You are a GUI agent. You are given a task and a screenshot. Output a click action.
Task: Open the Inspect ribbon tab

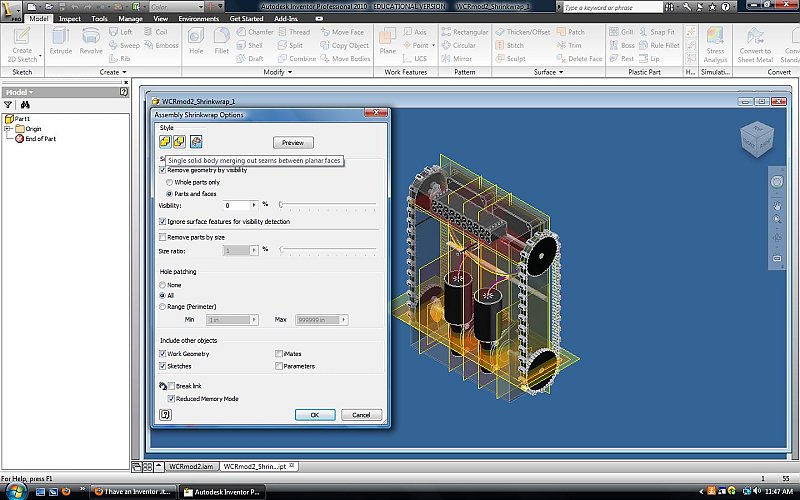point(69,18)
